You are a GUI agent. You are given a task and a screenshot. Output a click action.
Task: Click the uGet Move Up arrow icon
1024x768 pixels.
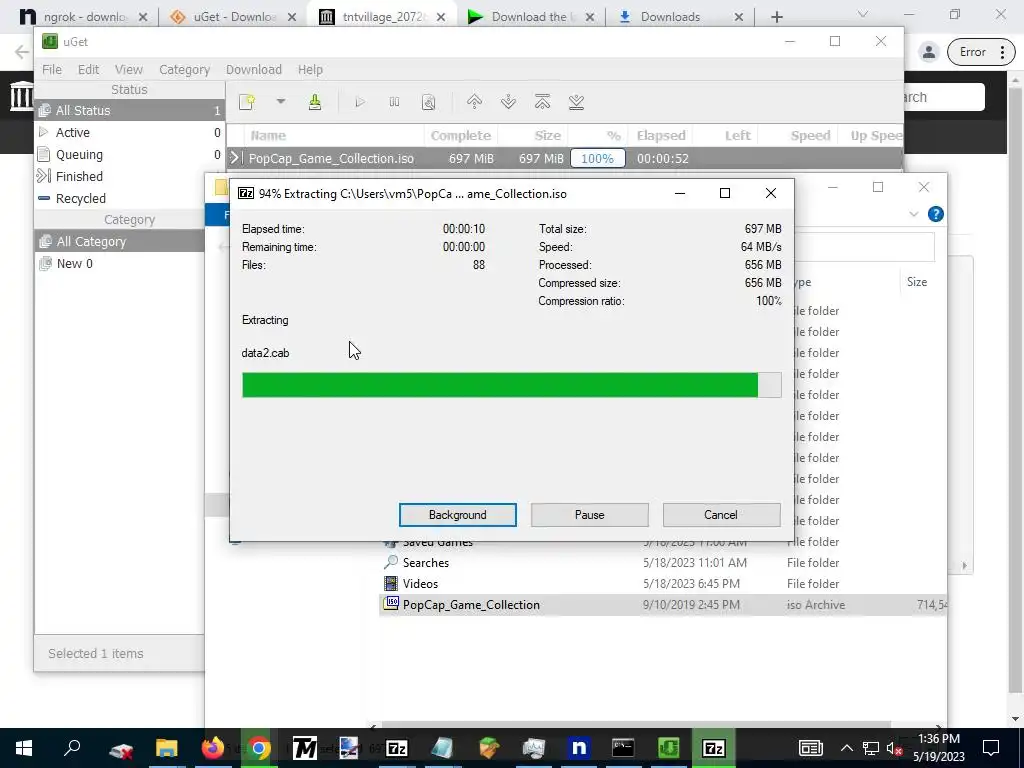475,102
